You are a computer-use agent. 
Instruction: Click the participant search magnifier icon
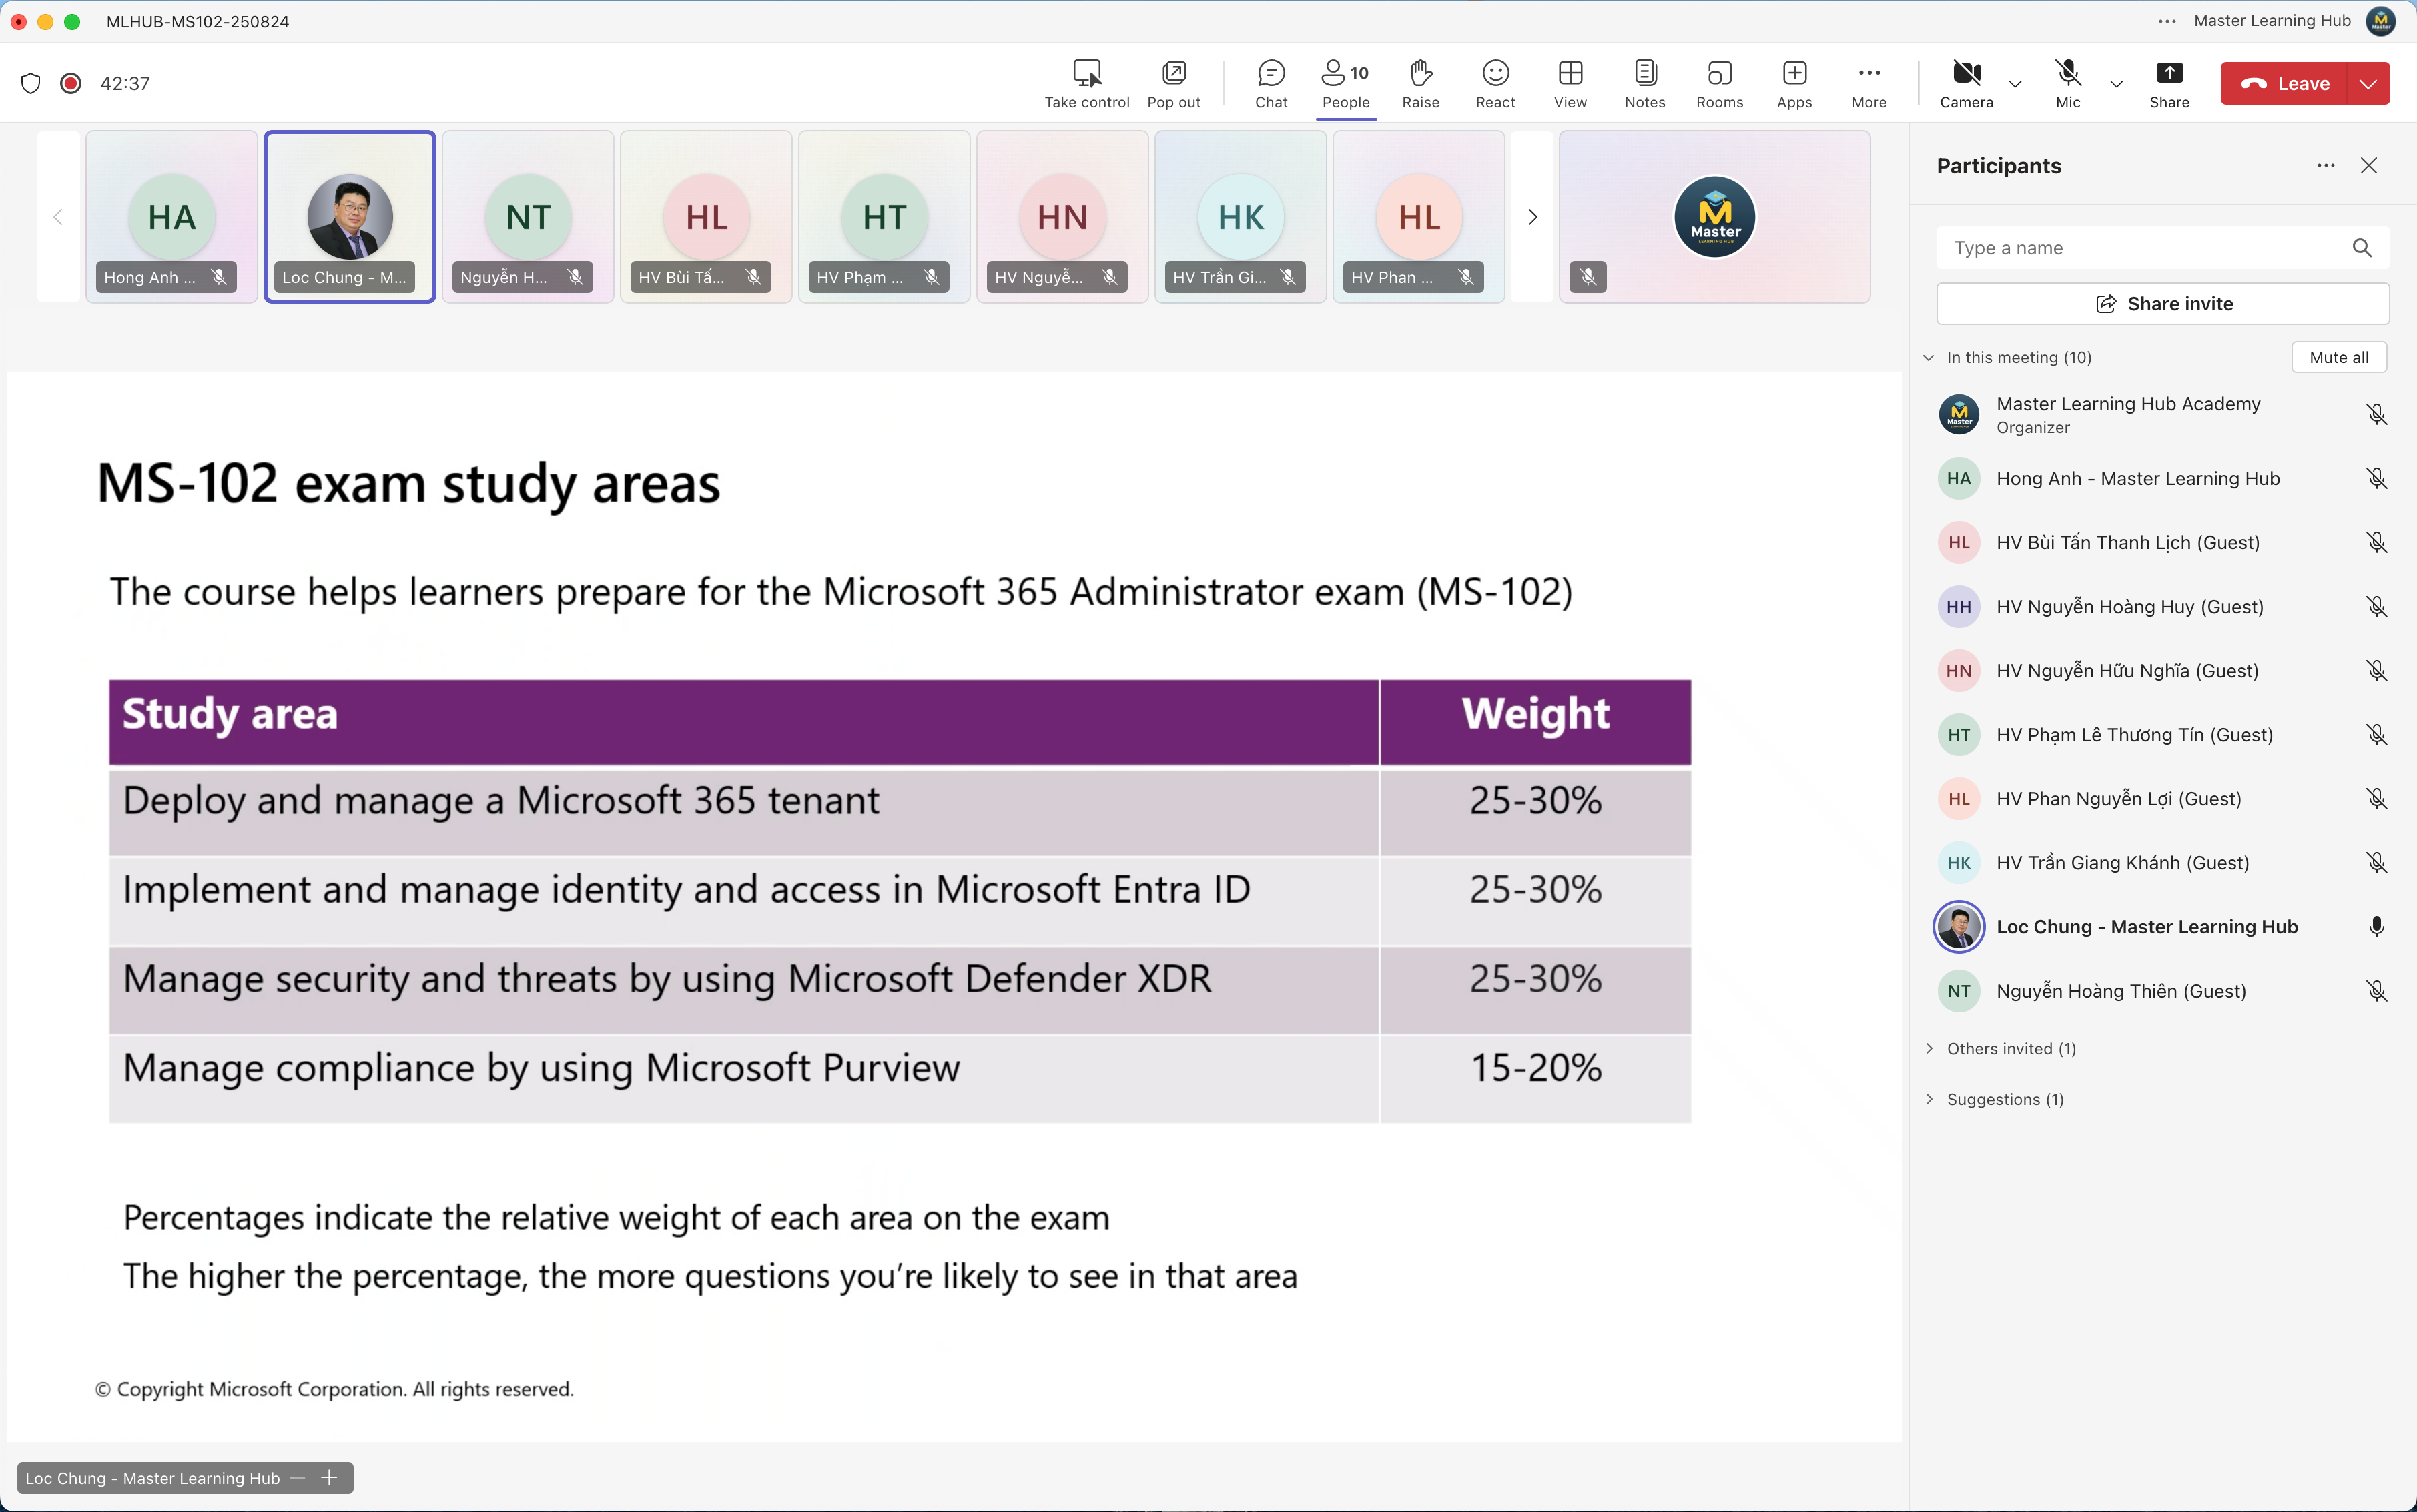[2362, 248]
